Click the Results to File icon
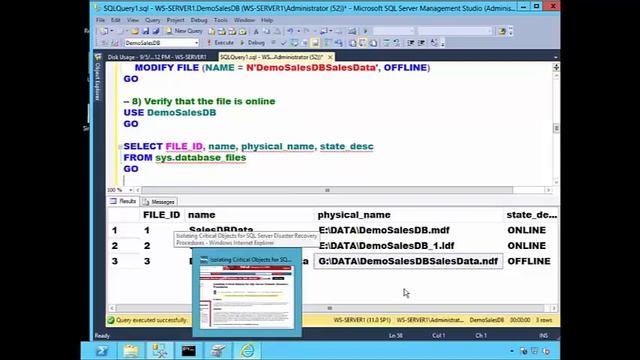 click(373, 42)
